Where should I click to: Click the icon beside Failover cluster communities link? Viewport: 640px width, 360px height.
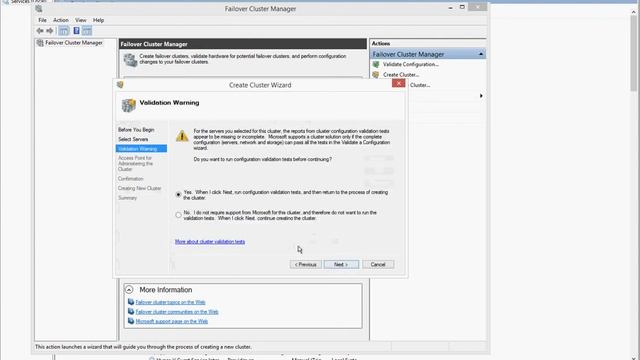(x=131, y=311)
